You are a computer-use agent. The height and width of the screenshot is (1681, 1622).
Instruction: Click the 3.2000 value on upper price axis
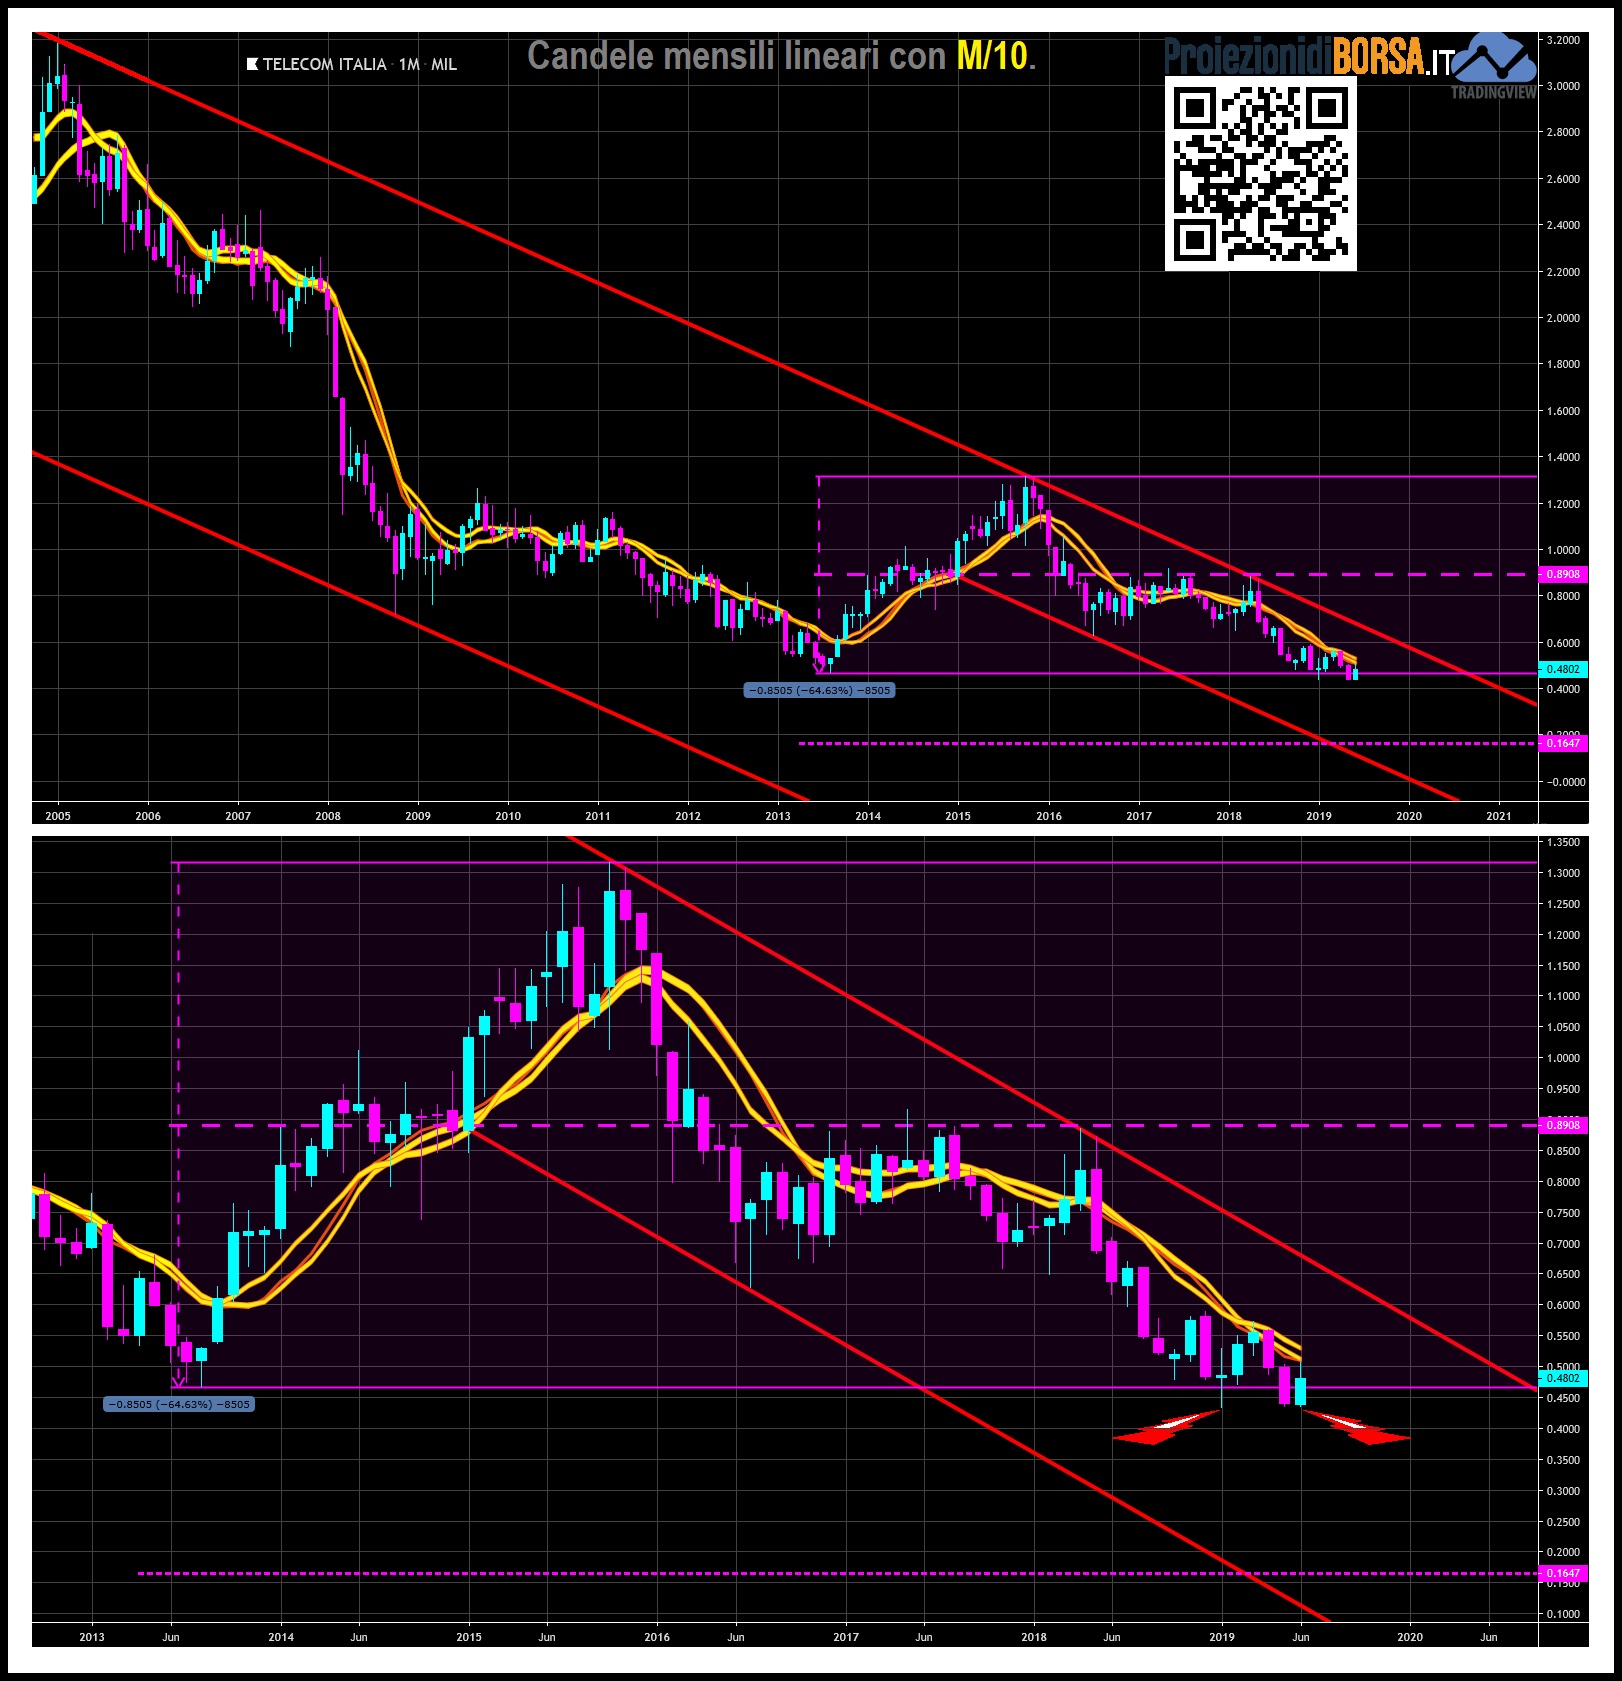(1563, 40)
